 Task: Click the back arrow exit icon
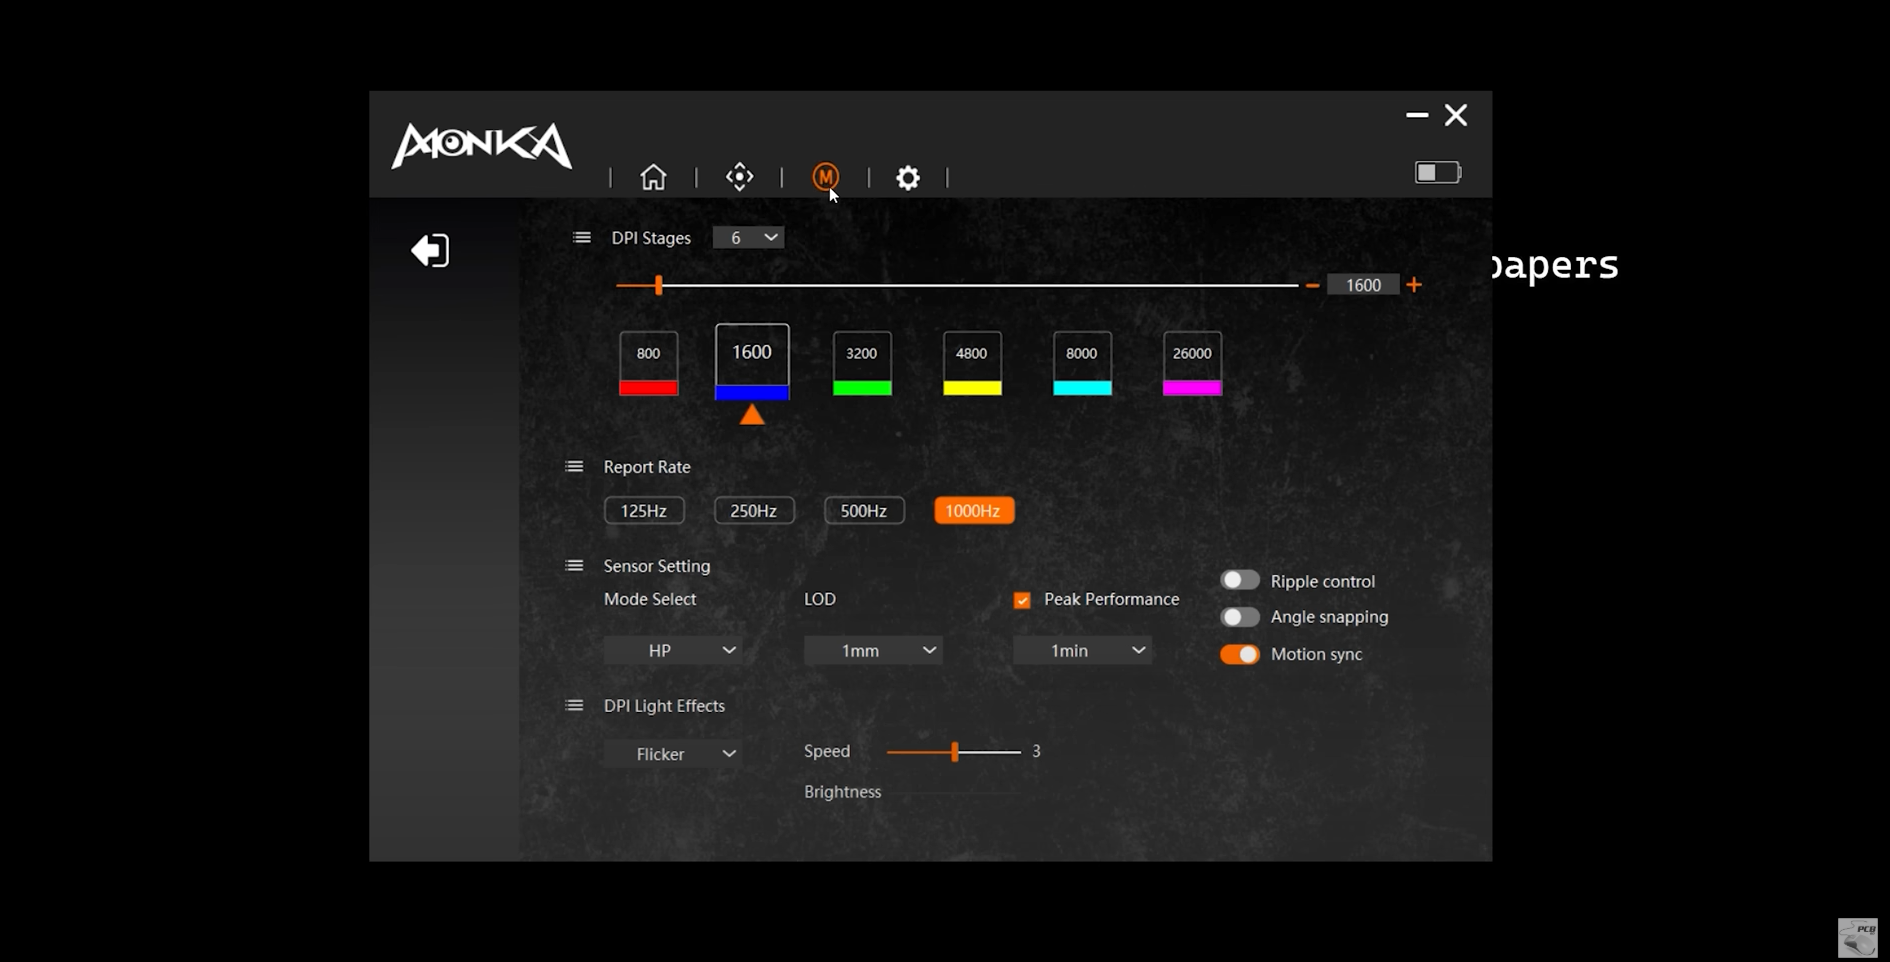(430, 250)
